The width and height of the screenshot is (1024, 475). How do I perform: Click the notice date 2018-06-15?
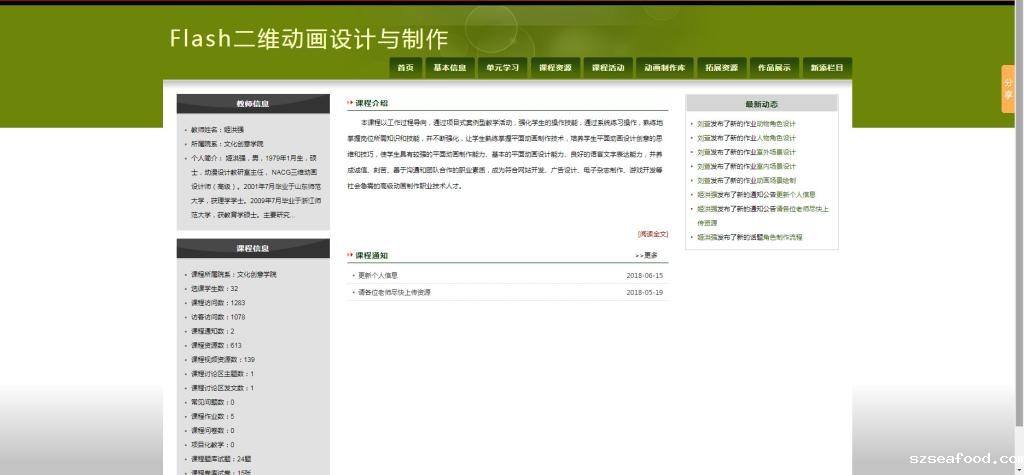(x=645, y=276)
